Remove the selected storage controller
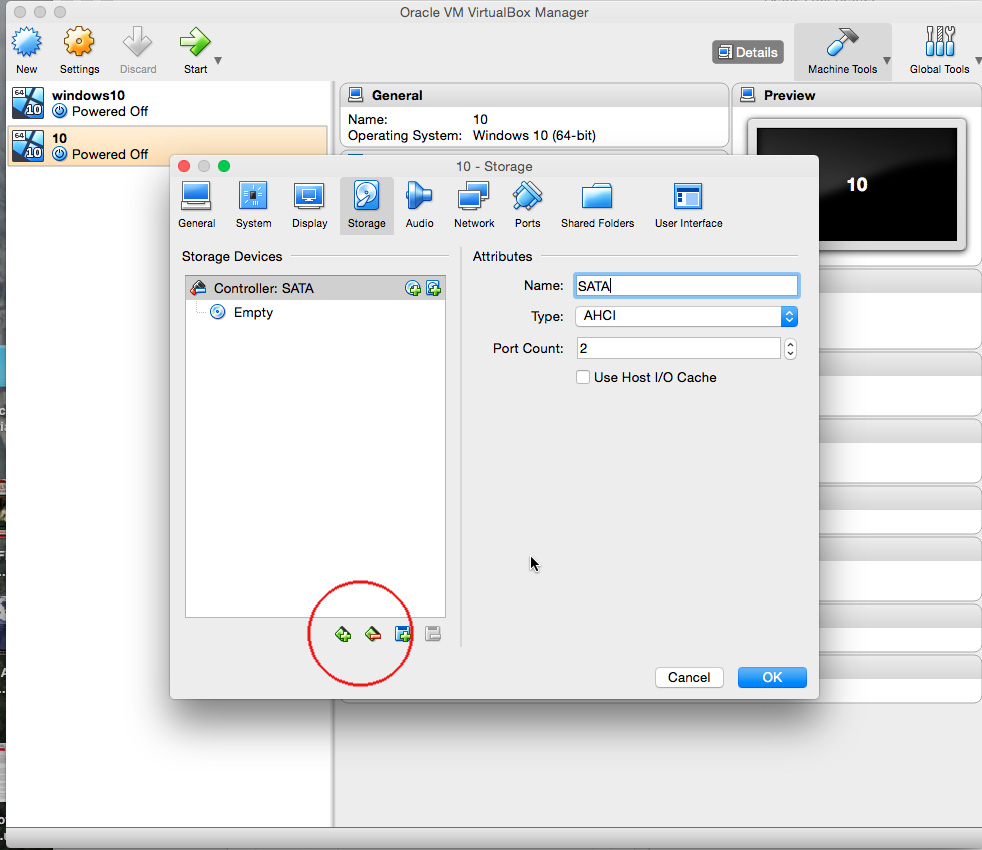 click(x=373, y=635)
